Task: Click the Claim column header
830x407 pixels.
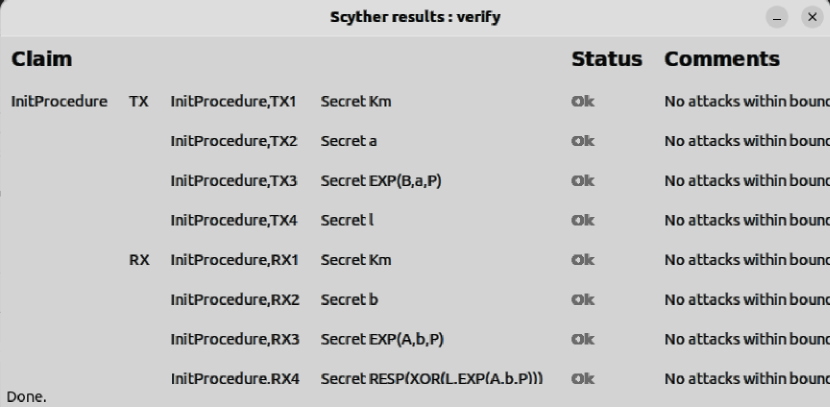Action: (x=41, y=60)
